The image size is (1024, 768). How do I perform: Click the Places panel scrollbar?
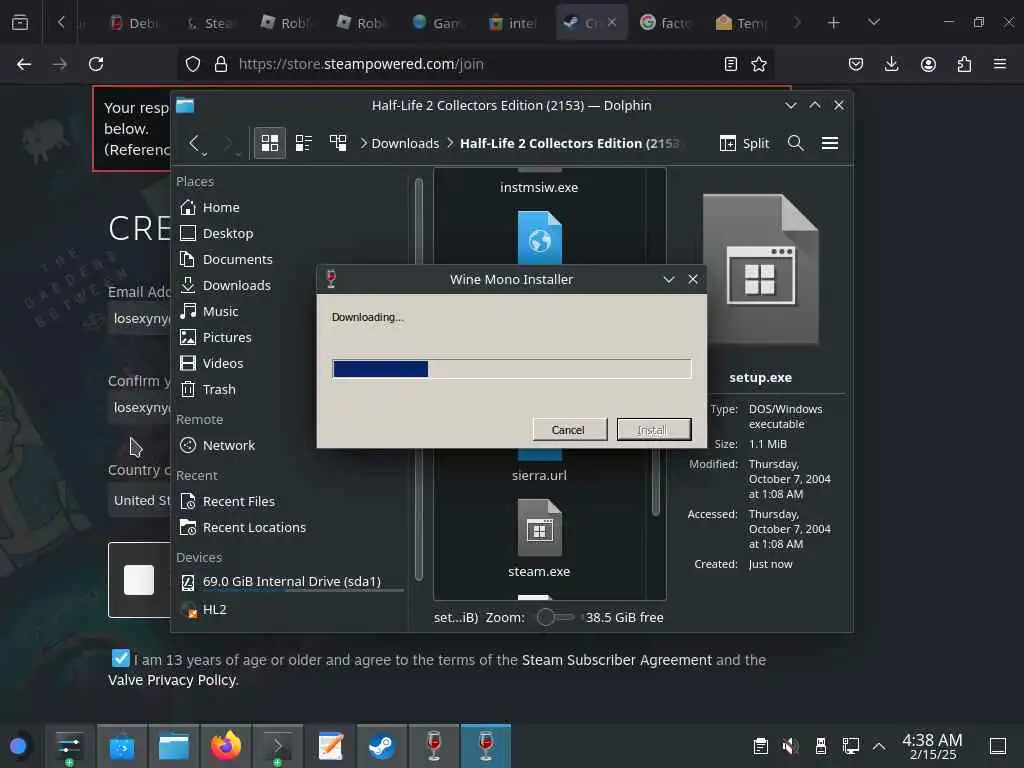419,379
